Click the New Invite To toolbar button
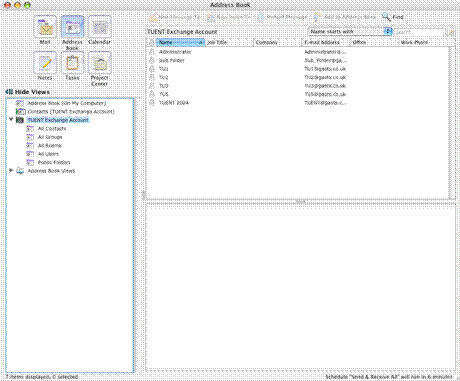 [x=228, y=17]
